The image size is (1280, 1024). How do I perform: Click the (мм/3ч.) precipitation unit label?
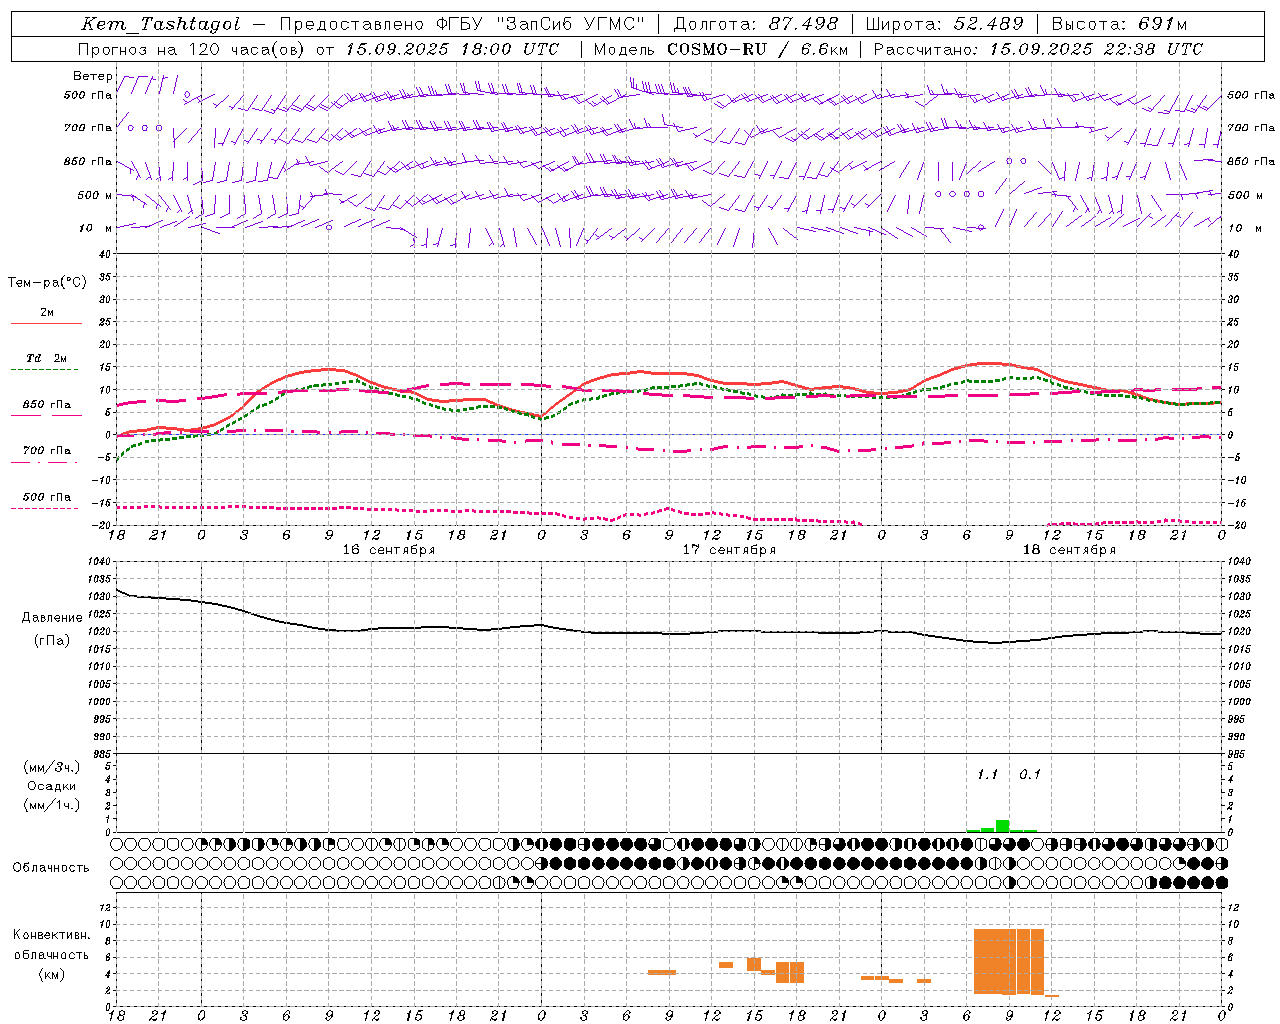tap(51, 767)
